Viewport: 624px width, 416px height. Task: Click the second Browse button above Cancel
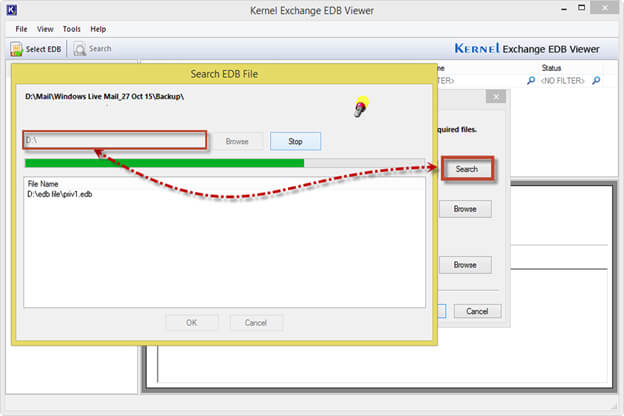click(465, 265)
